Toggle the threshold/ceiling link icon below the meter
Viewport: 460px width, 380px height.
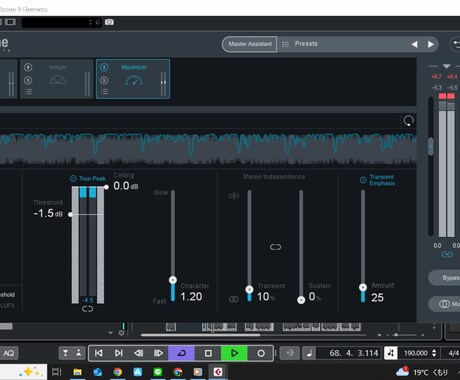point(87,309)
